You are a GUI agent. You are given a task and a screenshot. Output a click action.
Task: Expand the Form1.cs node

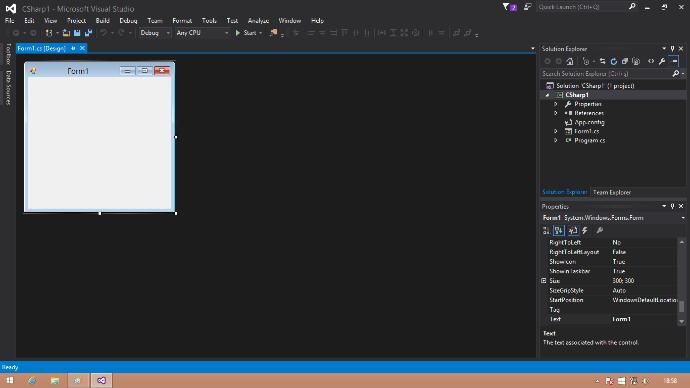click(x=556, y=131)
